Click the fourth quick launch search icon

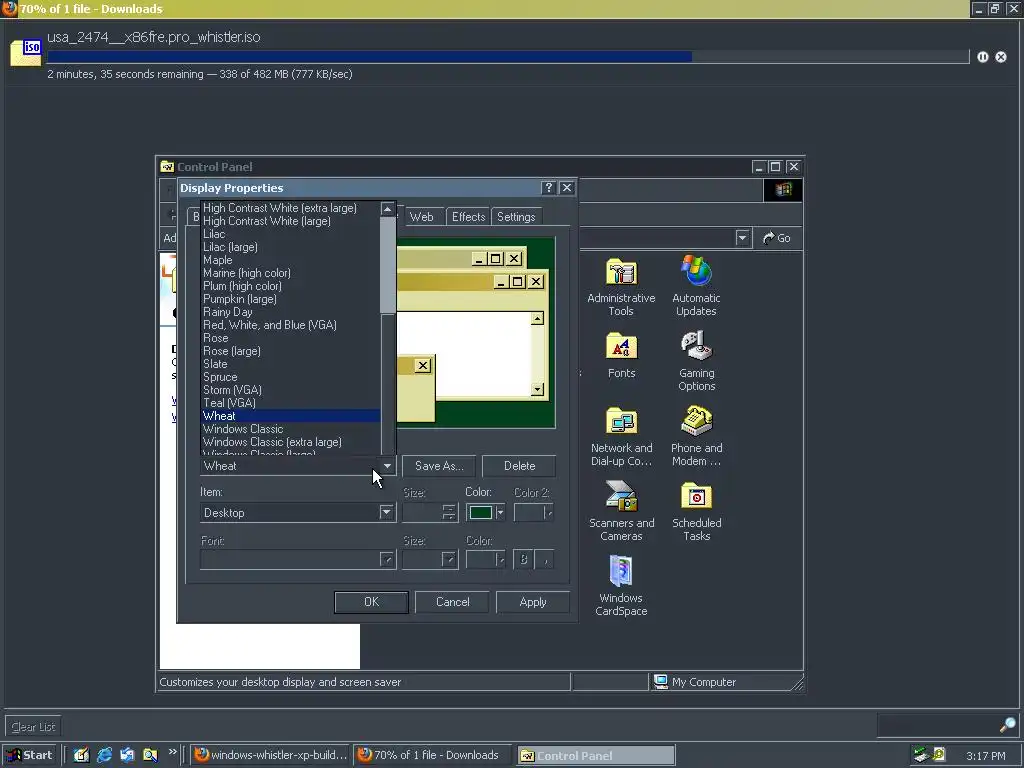pyautogui.click(x=150, y=755)
